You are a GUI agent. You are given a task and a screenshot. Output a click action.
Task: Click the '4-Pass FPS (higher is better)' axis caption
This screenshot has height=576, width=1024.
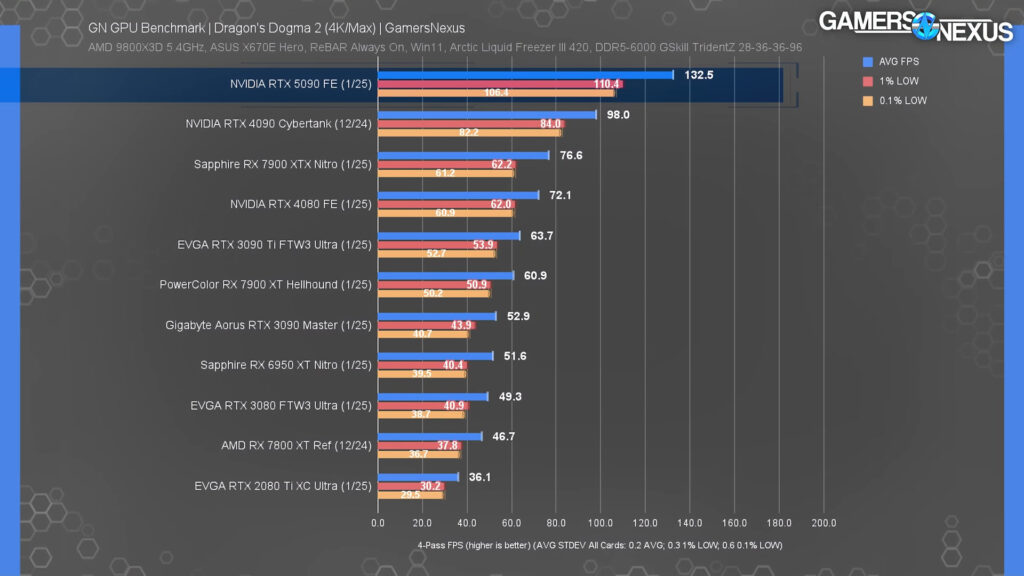pos(600,545)
